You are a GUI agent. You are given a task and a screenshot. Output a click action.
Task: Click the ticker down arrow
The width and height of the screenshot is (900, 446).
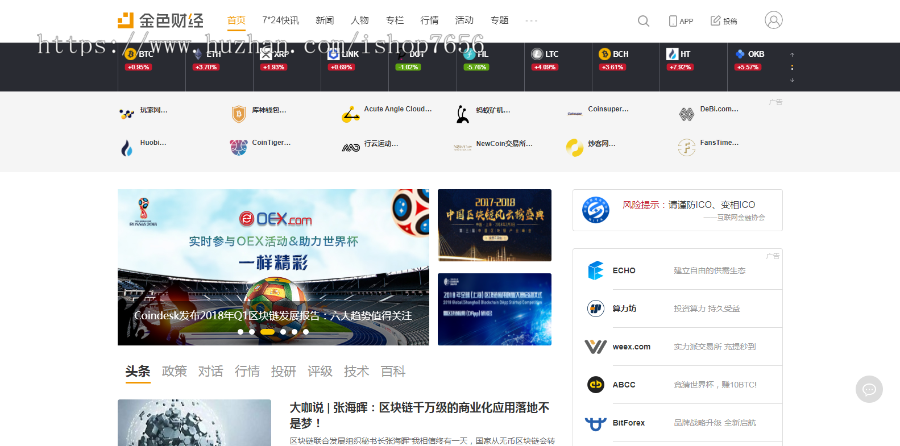pyautogui.click(x=792, y=80)
